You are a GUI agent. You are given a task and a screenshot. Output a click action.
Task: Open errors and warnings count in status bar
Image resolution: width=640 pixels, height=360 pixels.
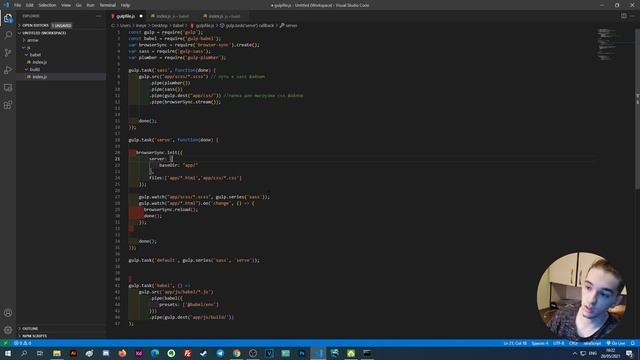tap(22, 343)
